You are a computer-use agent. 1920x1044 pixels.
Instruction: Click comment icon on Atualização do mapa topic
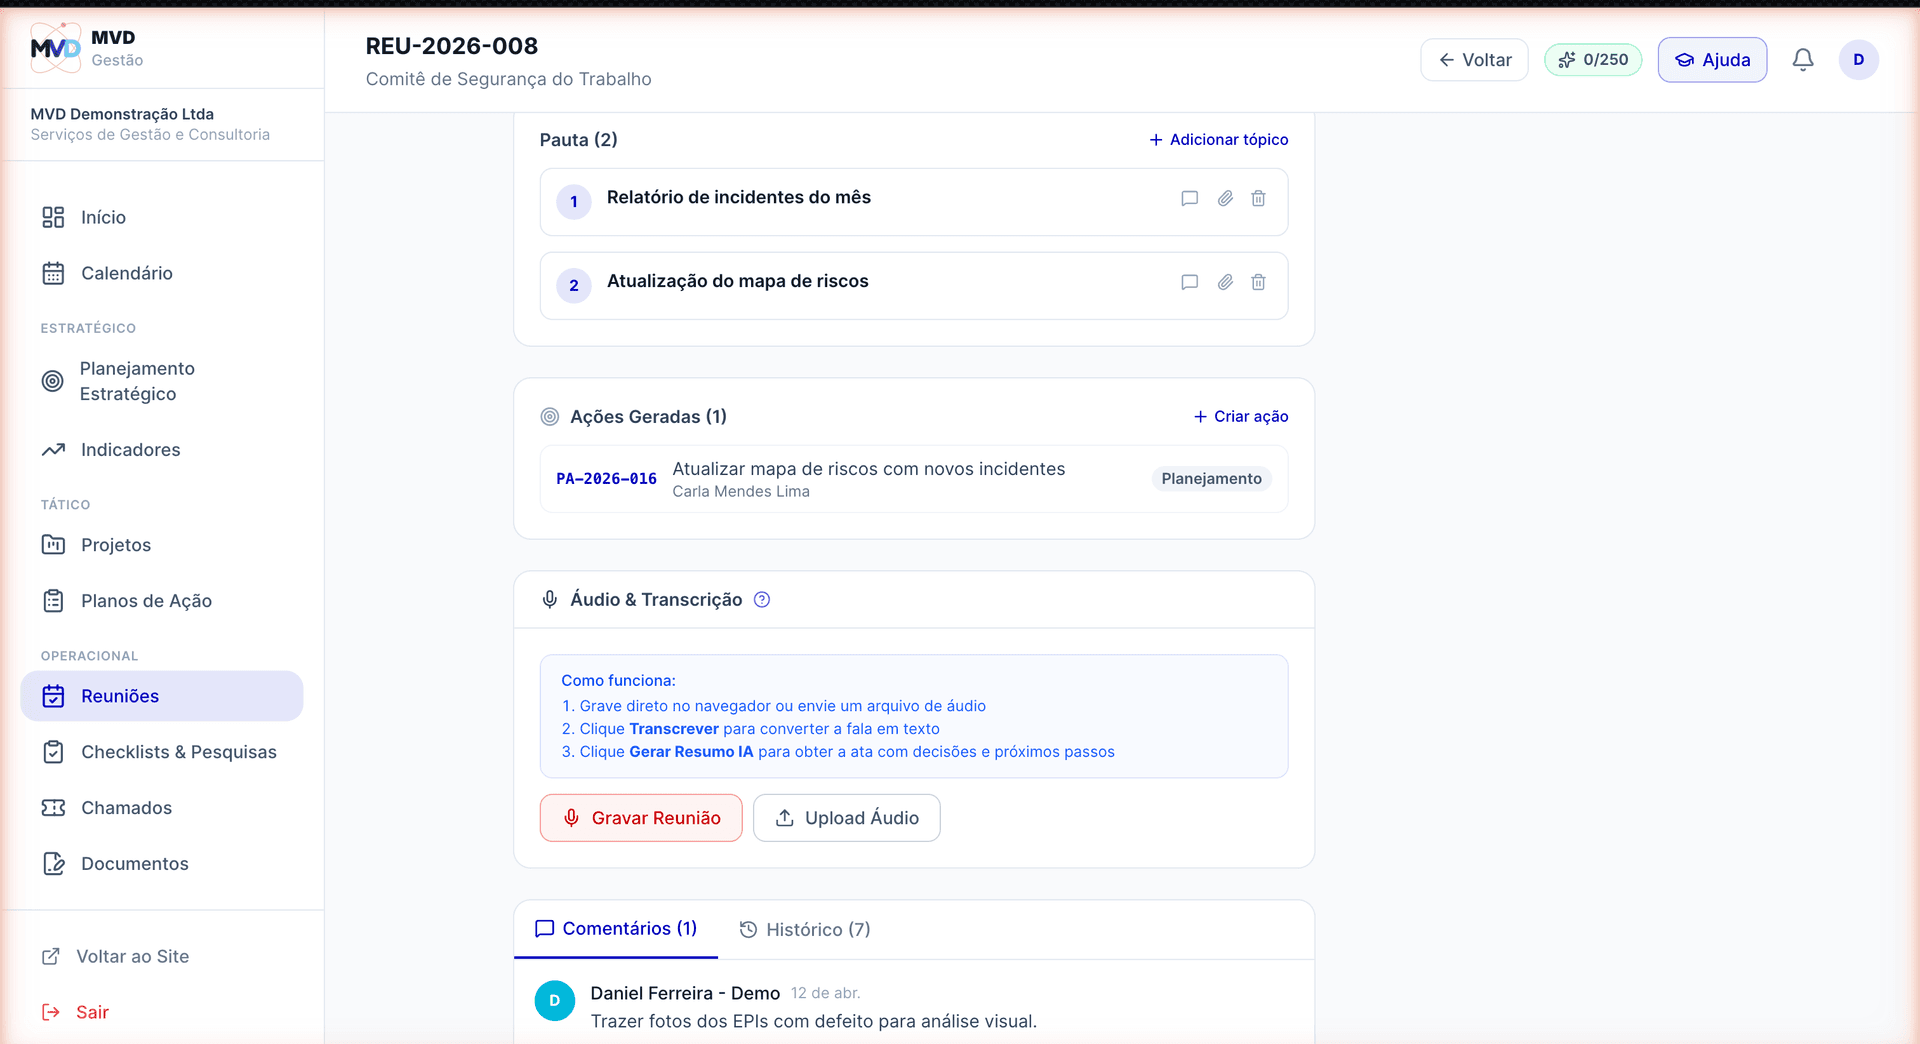point(1189,283)
